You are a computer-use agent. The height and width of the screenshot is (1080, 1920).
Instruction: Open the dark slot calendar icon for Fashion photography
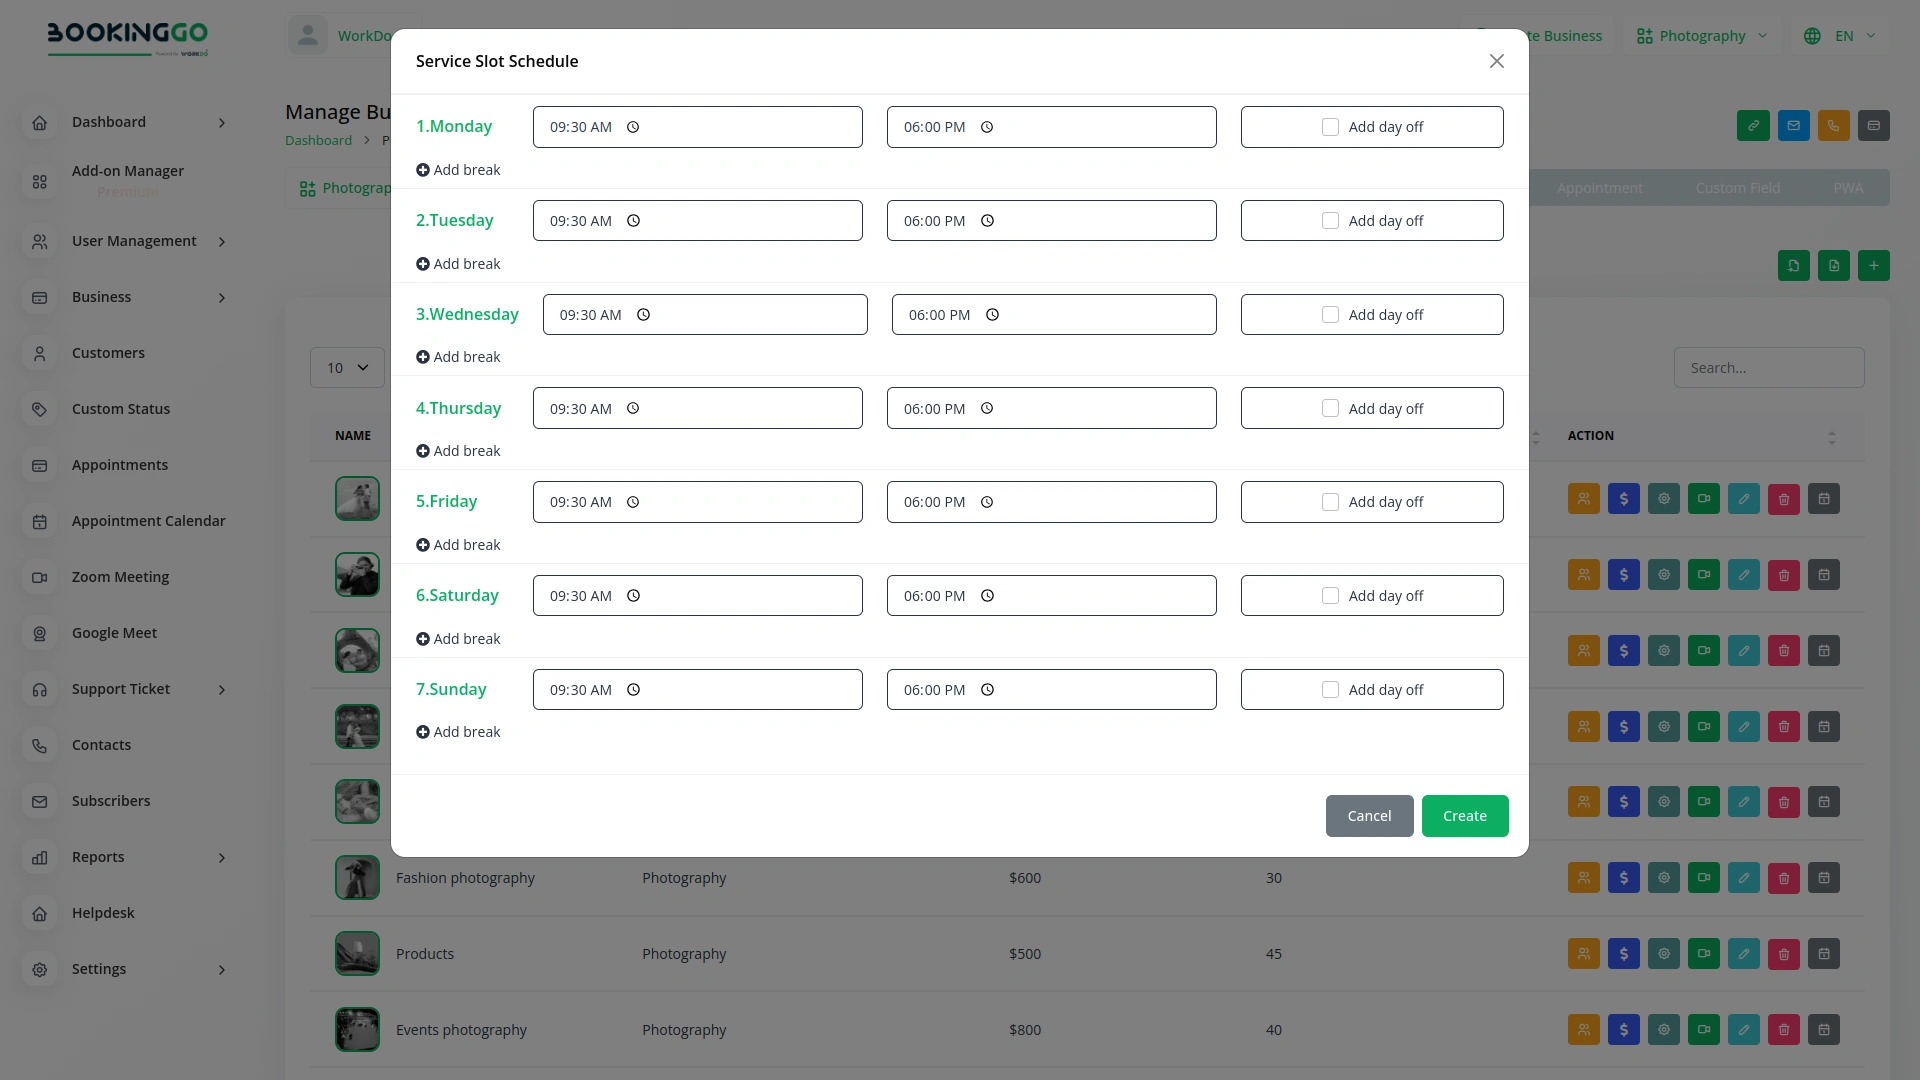pyautogui.click(x=1824, y=878)
